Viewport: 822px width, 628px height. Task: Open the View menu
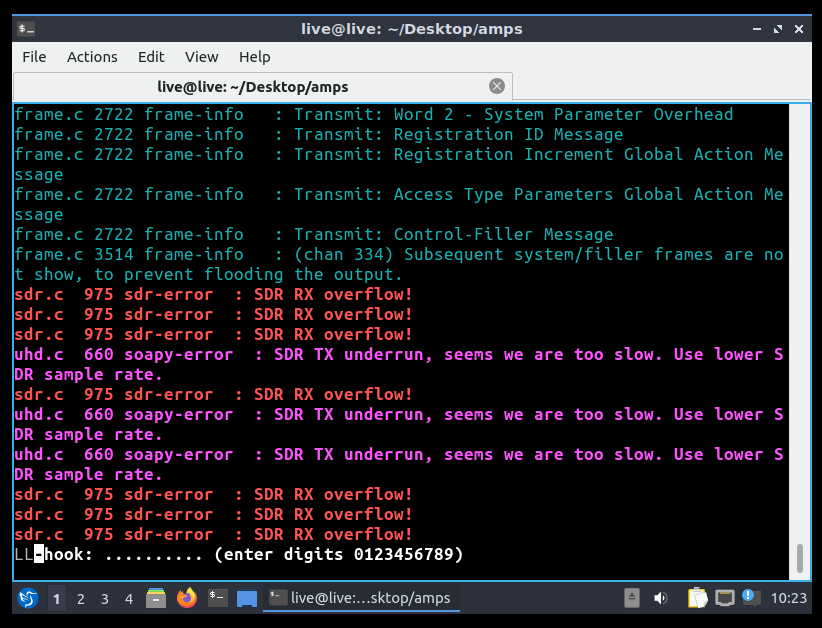[x=201, y=57]
